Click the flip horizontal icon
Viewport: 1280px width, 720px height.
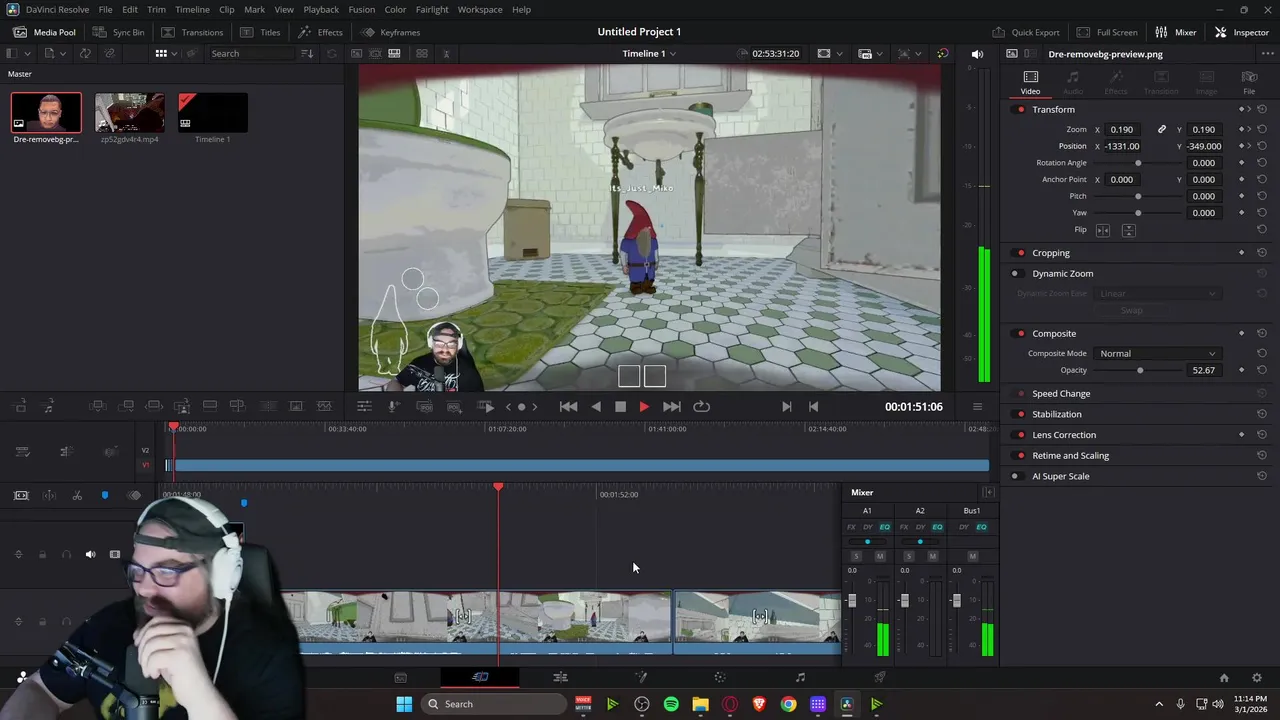click(x=1103, y=230)
